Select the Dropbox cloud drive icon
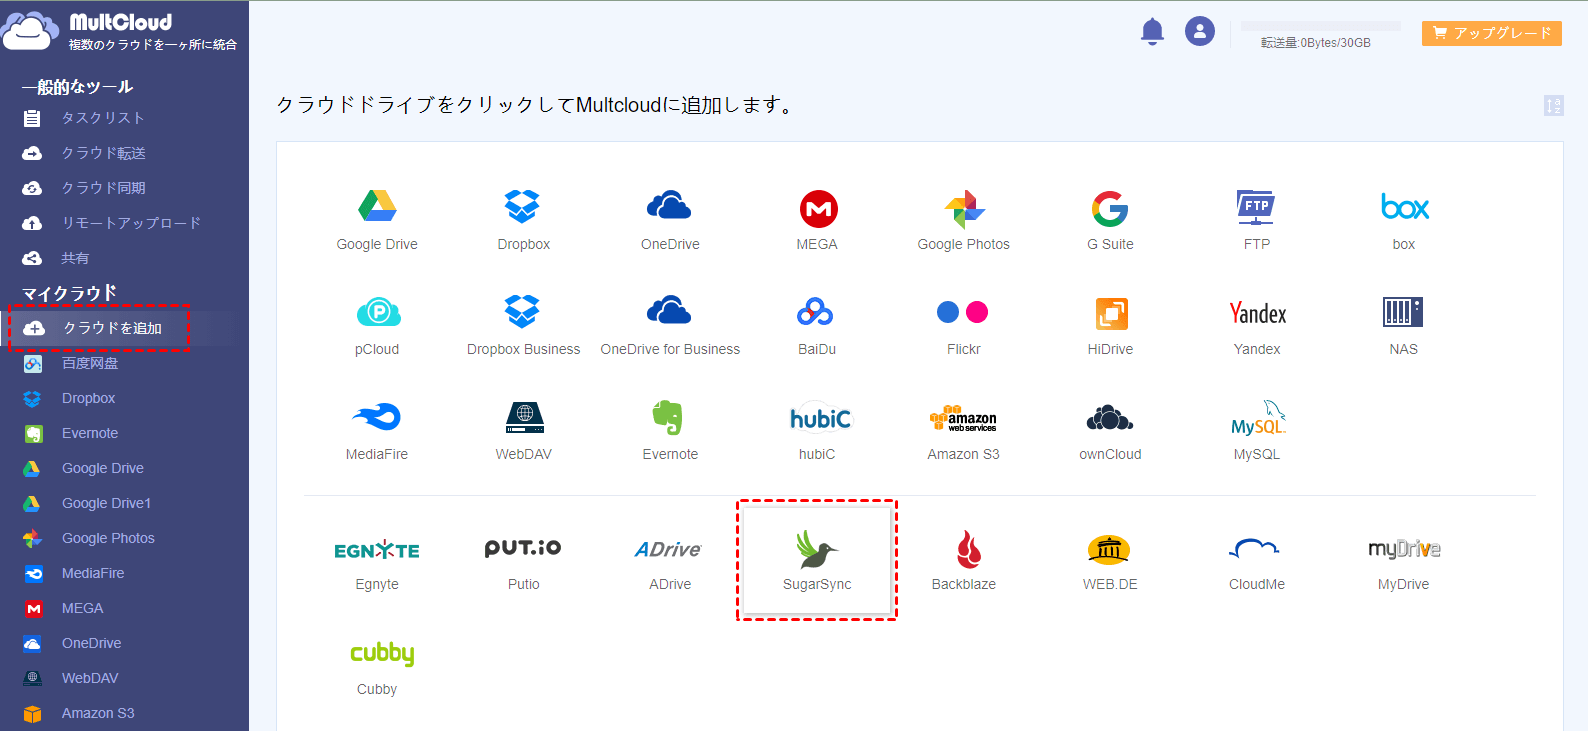Image resolution: width=1588 pixels, height=731 pixels. 523,219
